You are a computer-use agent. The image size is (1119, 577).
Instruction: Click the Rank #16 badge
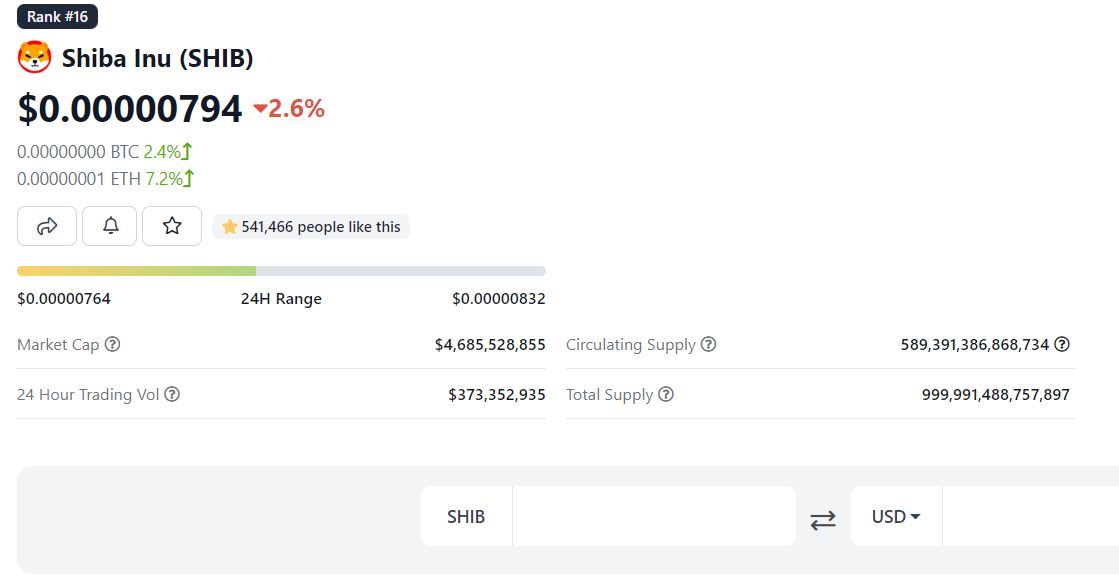click(57, 17)
